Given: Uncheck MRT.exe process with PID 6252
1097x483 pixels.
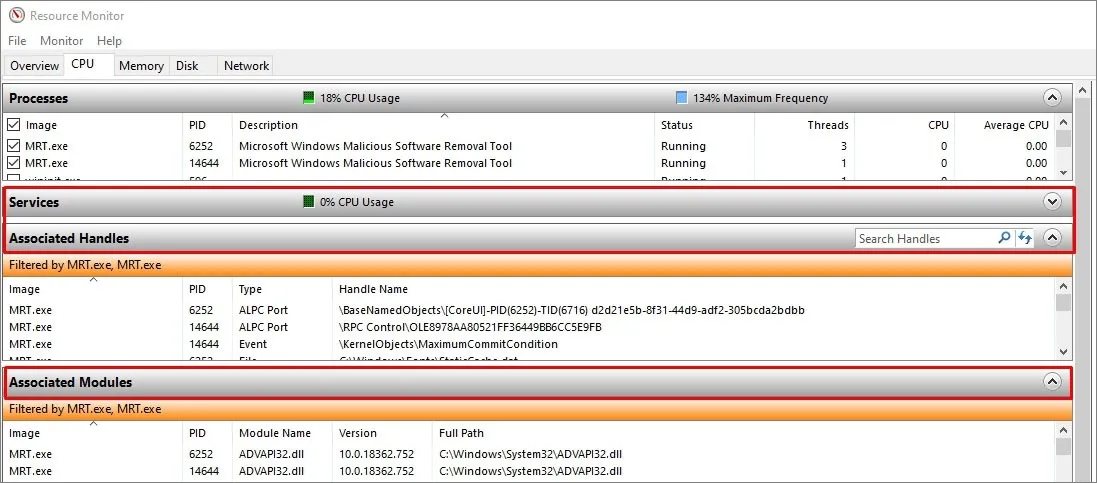Looking at the screenshot, I should pyautogui.click(x=13, y=146).
